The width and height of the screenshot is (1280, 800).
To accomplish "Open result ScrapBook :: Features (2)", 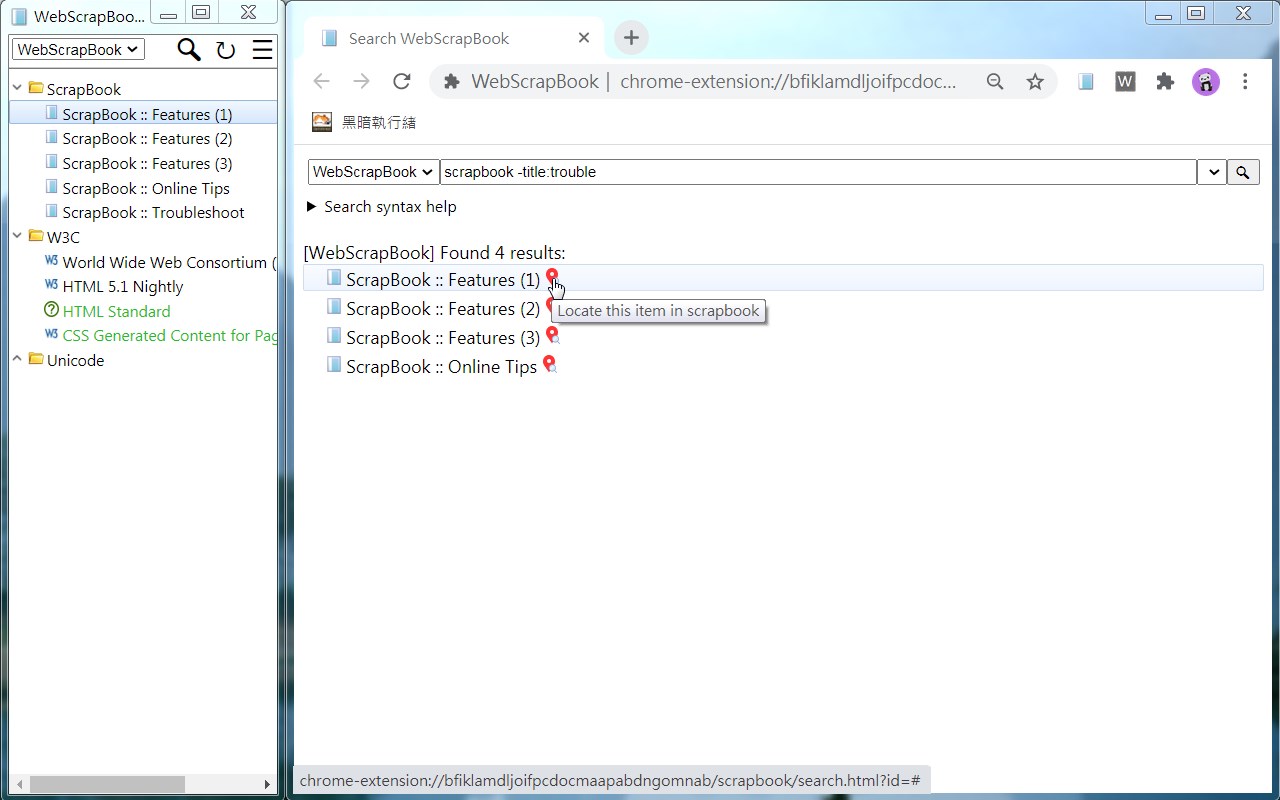I will click(443, 309).
